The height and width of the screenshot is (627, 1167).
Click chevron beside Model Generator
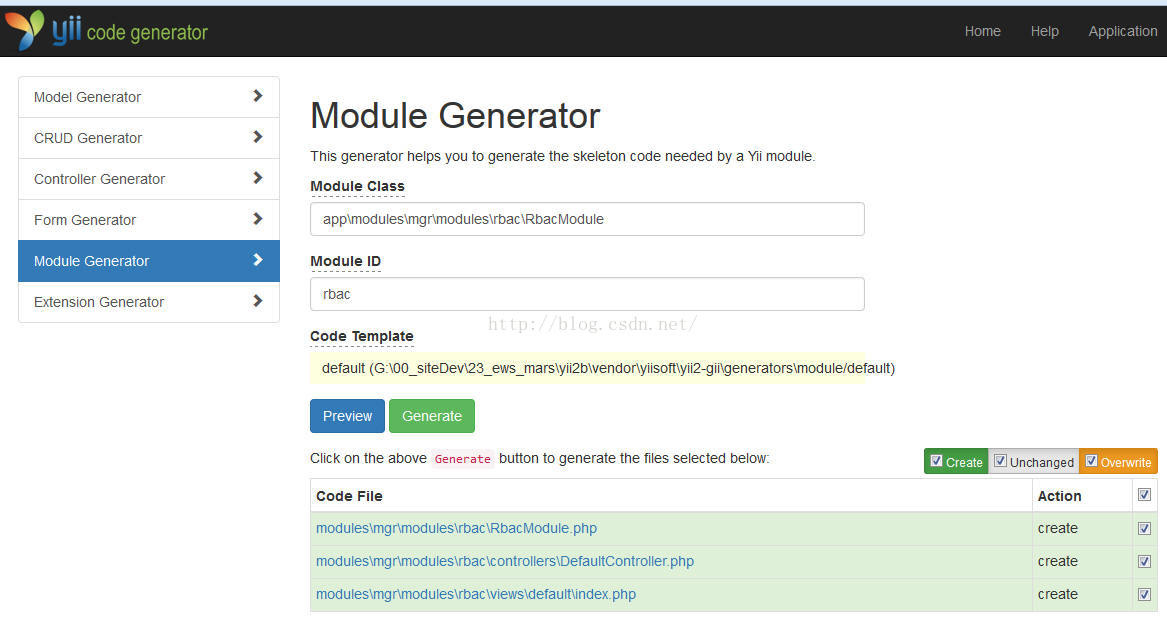coord(258,96)
